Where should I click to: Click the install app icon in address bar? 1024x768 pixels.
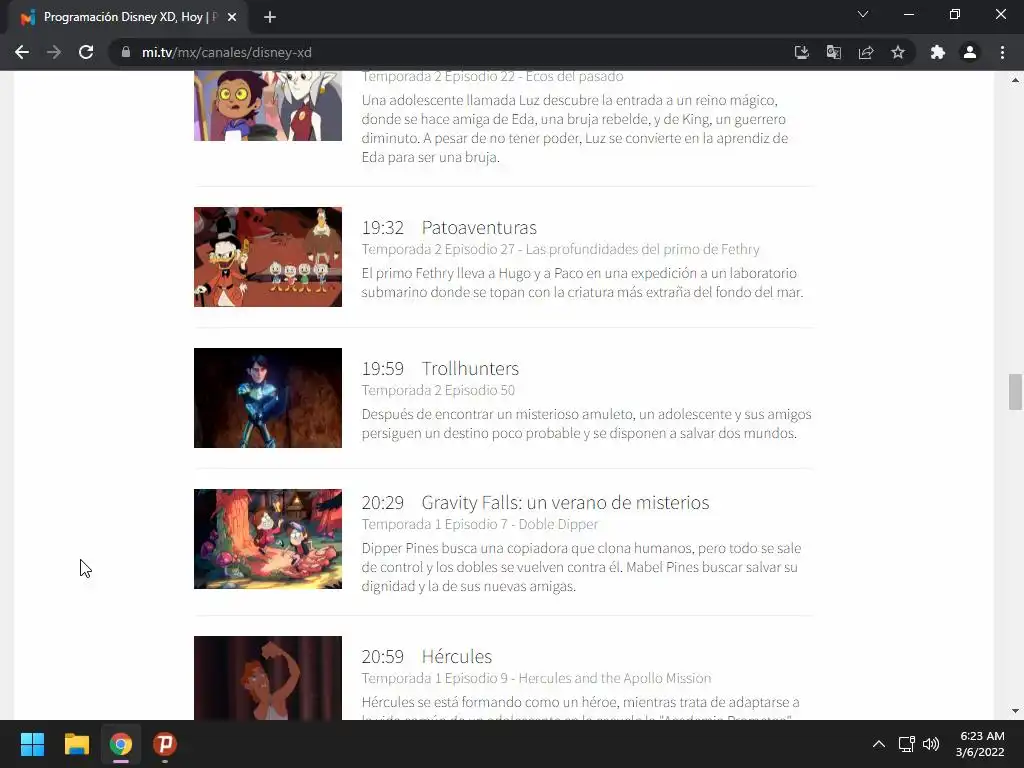pos(801,52)
